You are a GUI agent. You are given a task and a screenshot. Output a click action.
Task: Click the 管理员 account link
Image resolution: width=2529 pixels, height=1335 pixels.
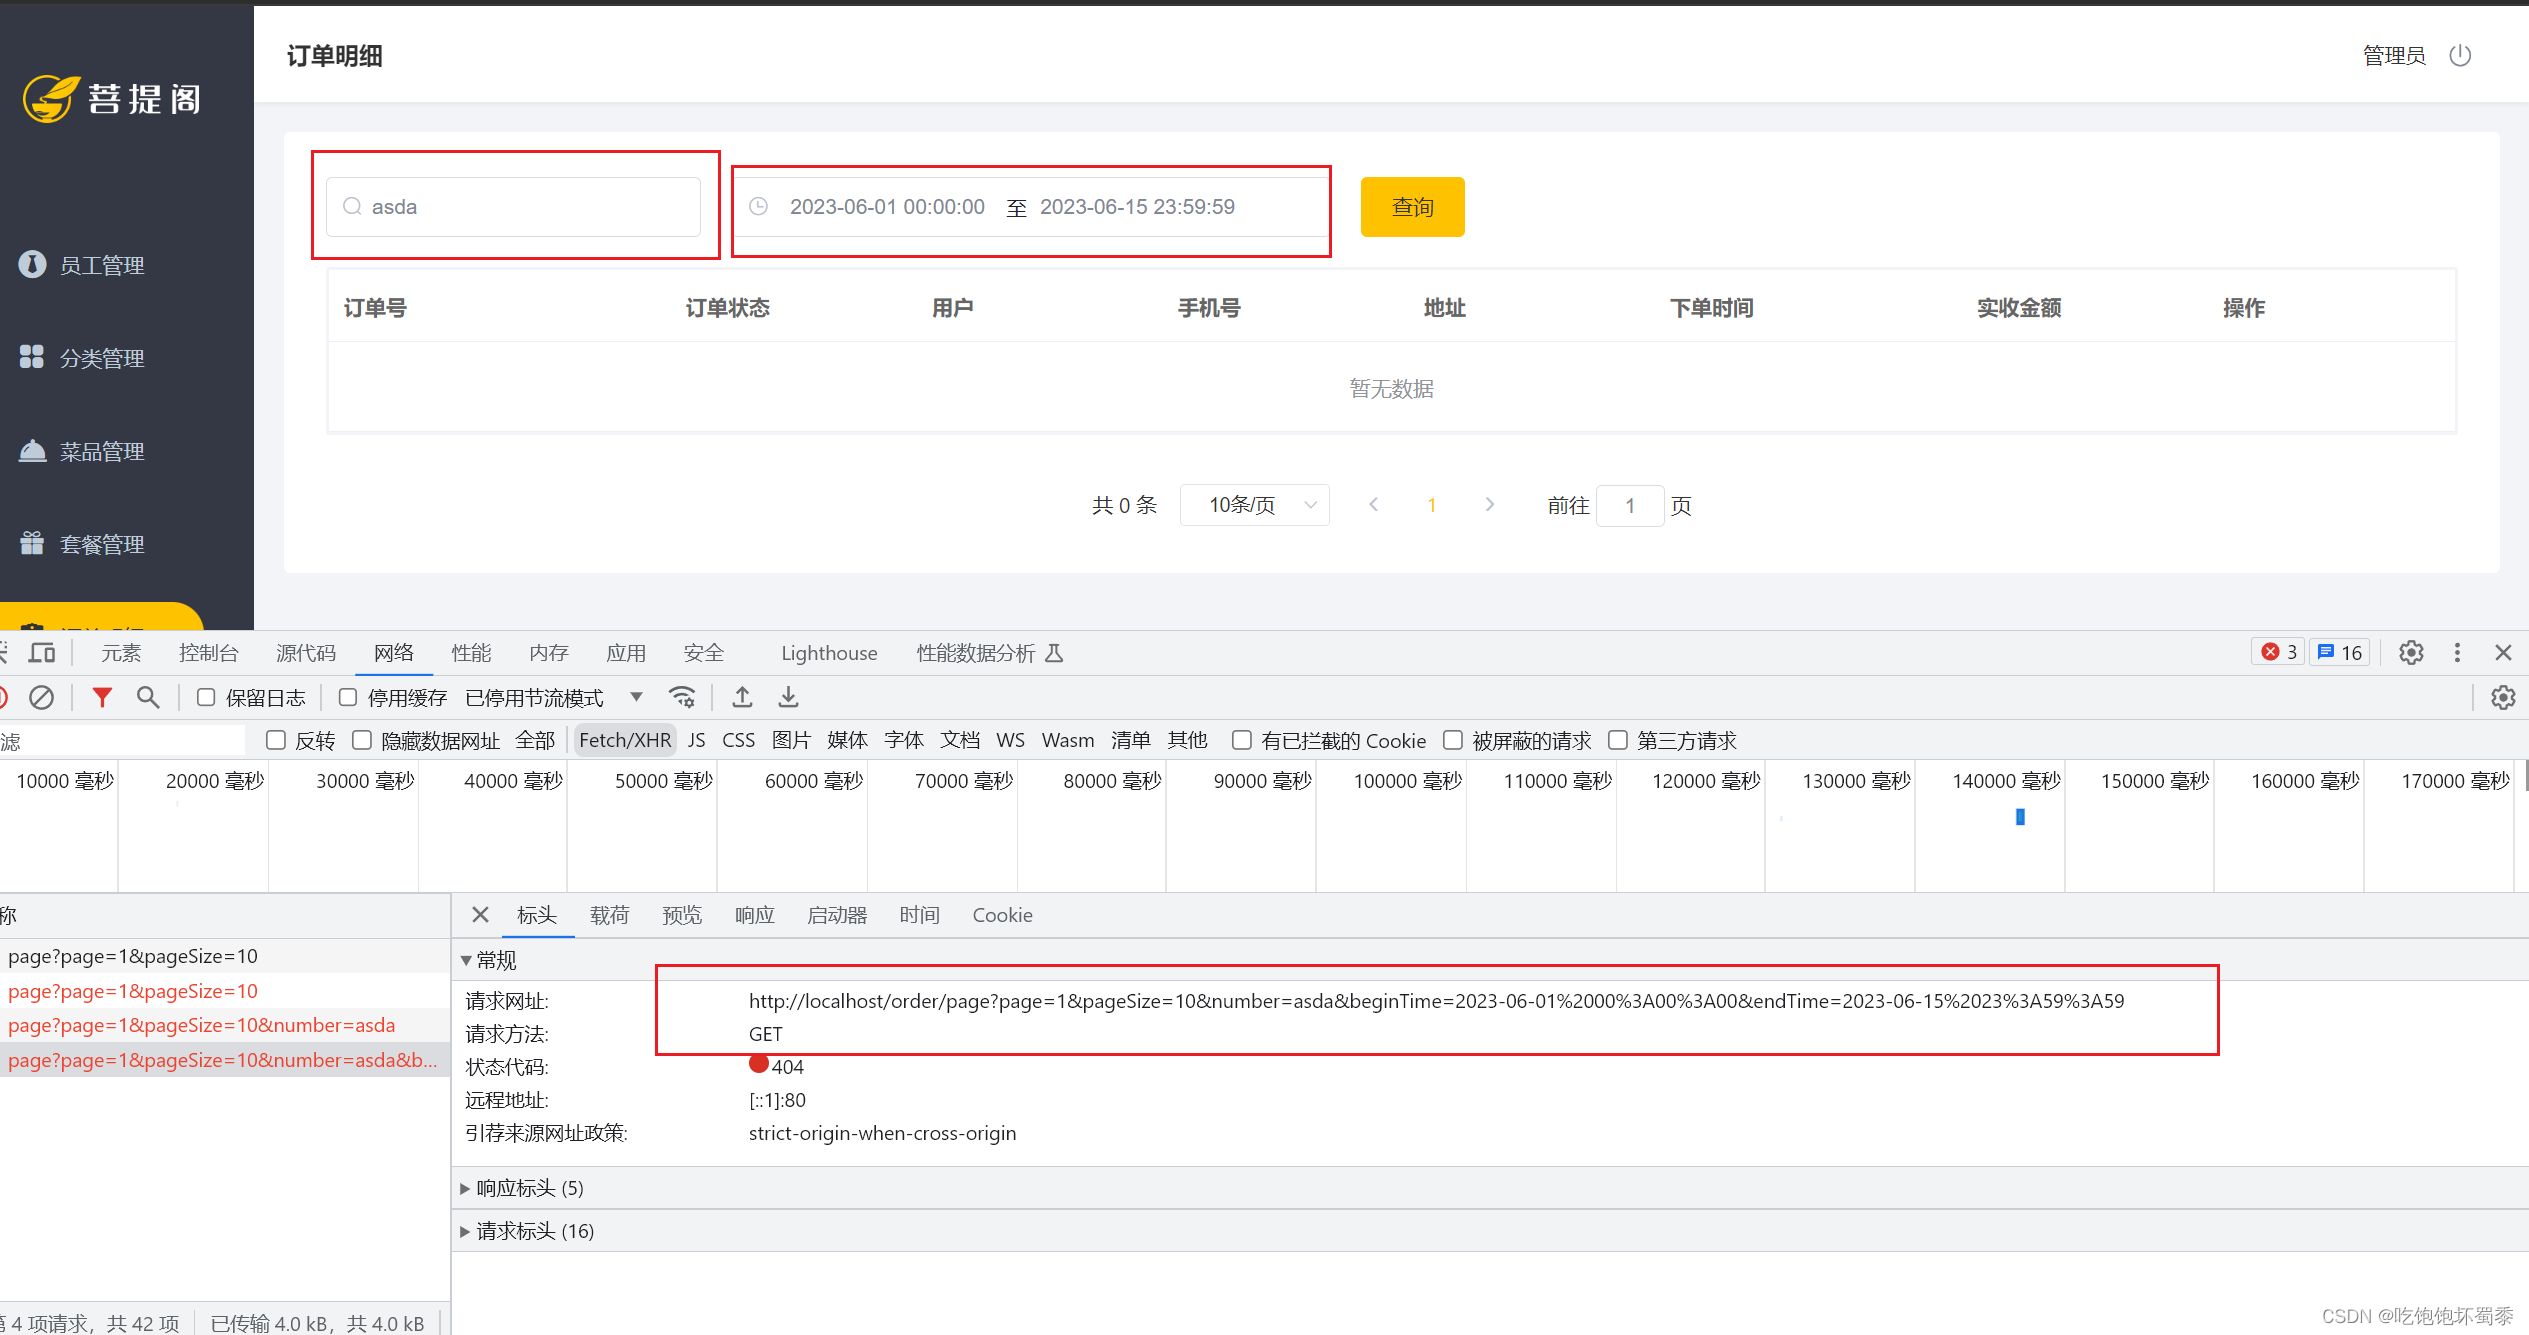[x=2394, y=55]
